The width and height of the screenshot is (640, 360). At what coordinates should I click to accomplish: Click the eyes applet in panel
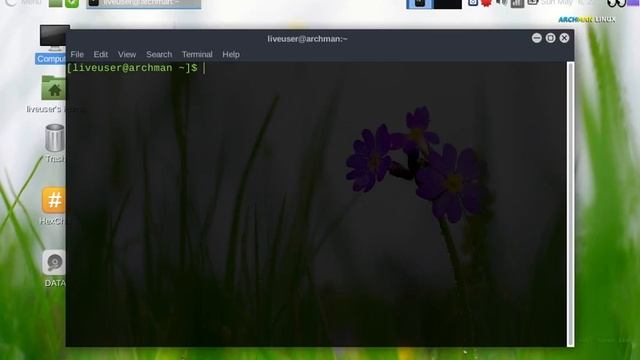pyautogui.click(x=616, y=4)
